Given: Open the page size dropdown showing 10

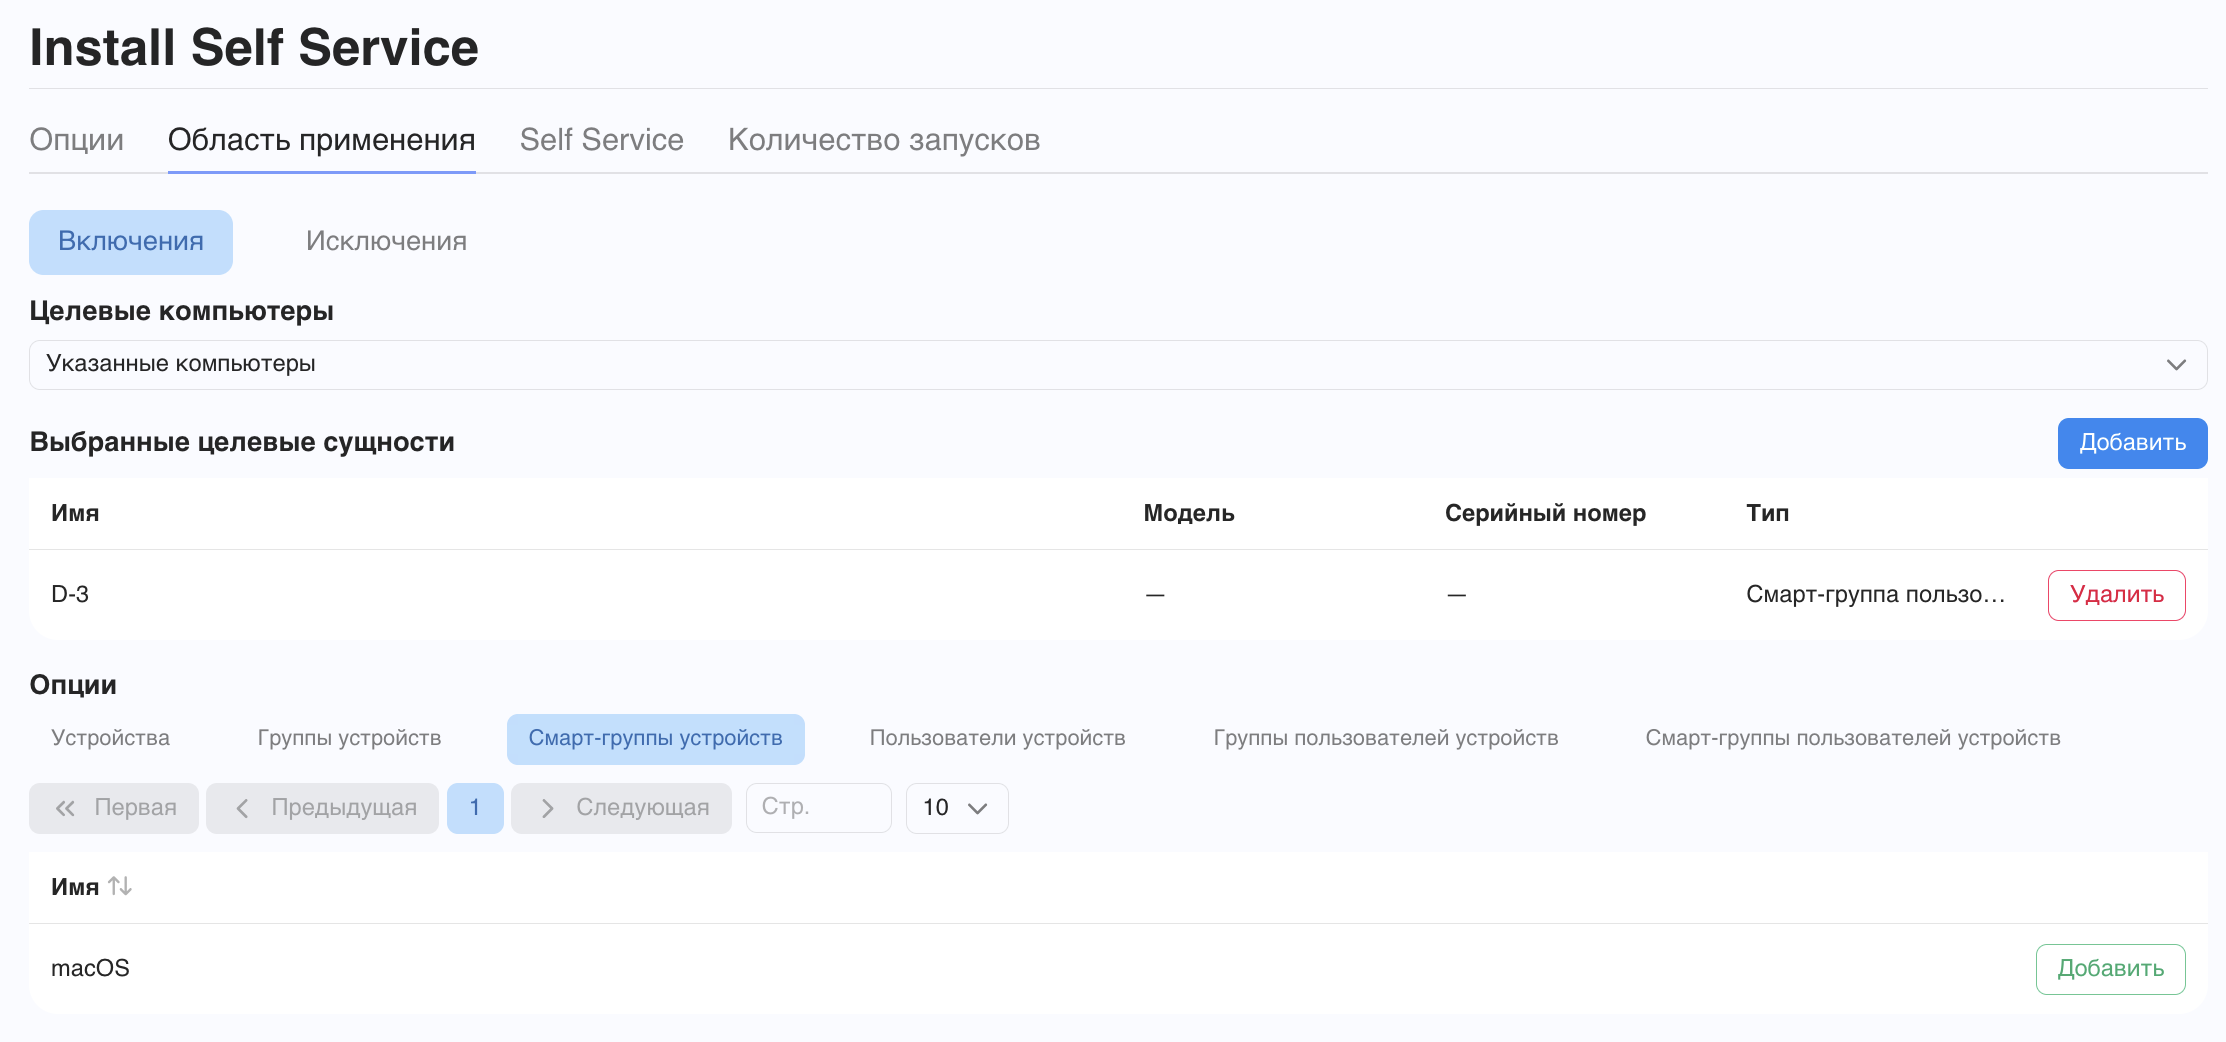Looking at the screenshot, I should pos(957,808).
